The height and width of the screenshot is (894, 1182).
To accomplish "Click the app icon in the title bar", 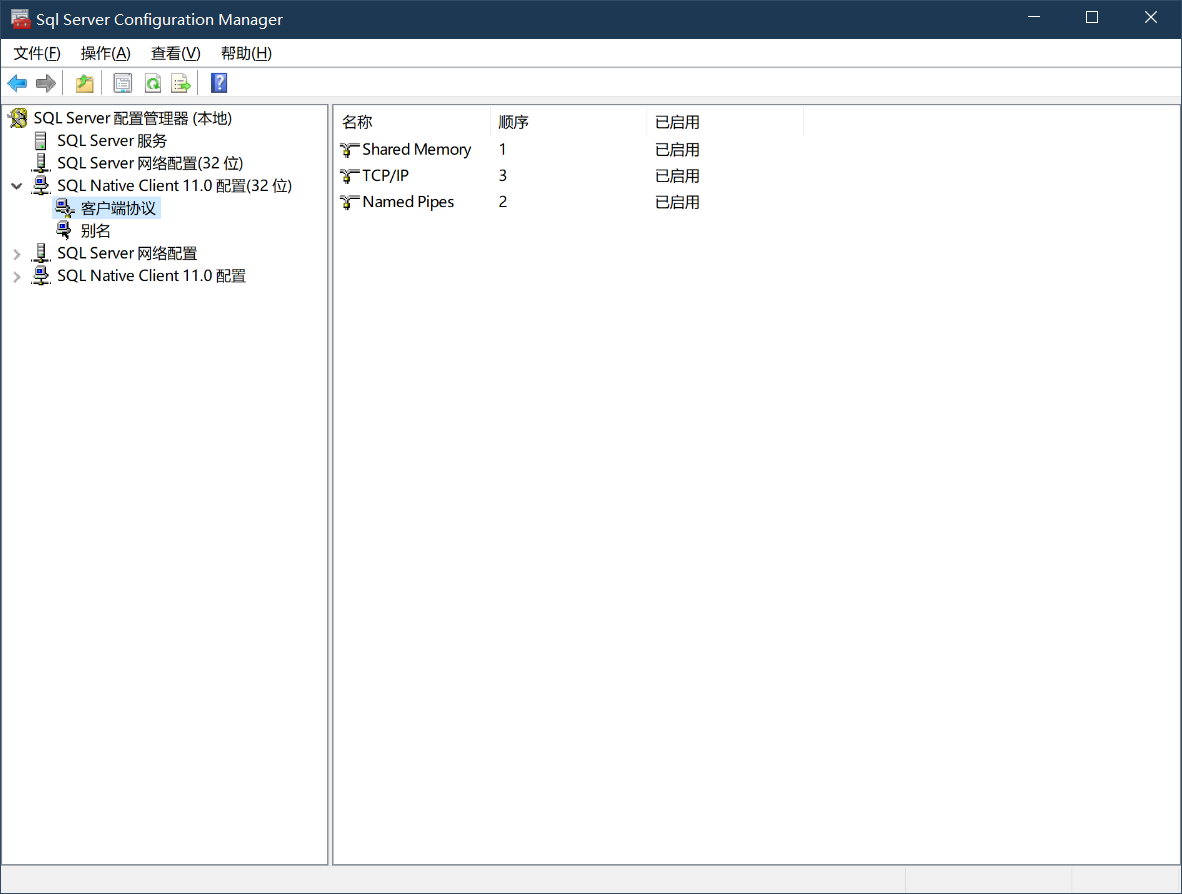I will coord(20,19).
